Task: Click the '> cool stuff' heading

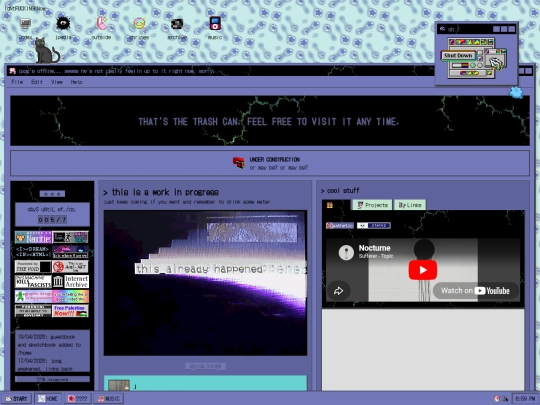Action: pos(340,190)
